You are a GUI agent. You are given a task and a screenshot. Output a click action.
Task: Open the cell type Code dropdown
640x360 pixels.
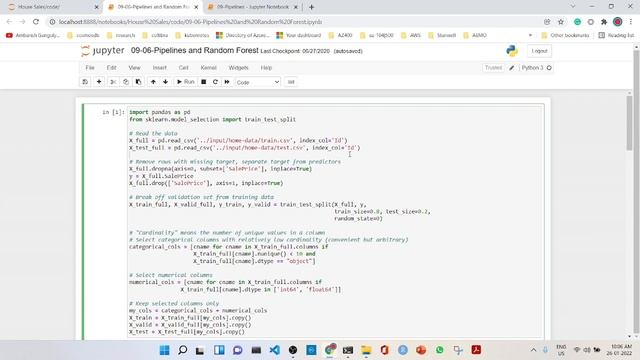pyautogui.click(x=258, y=82)
